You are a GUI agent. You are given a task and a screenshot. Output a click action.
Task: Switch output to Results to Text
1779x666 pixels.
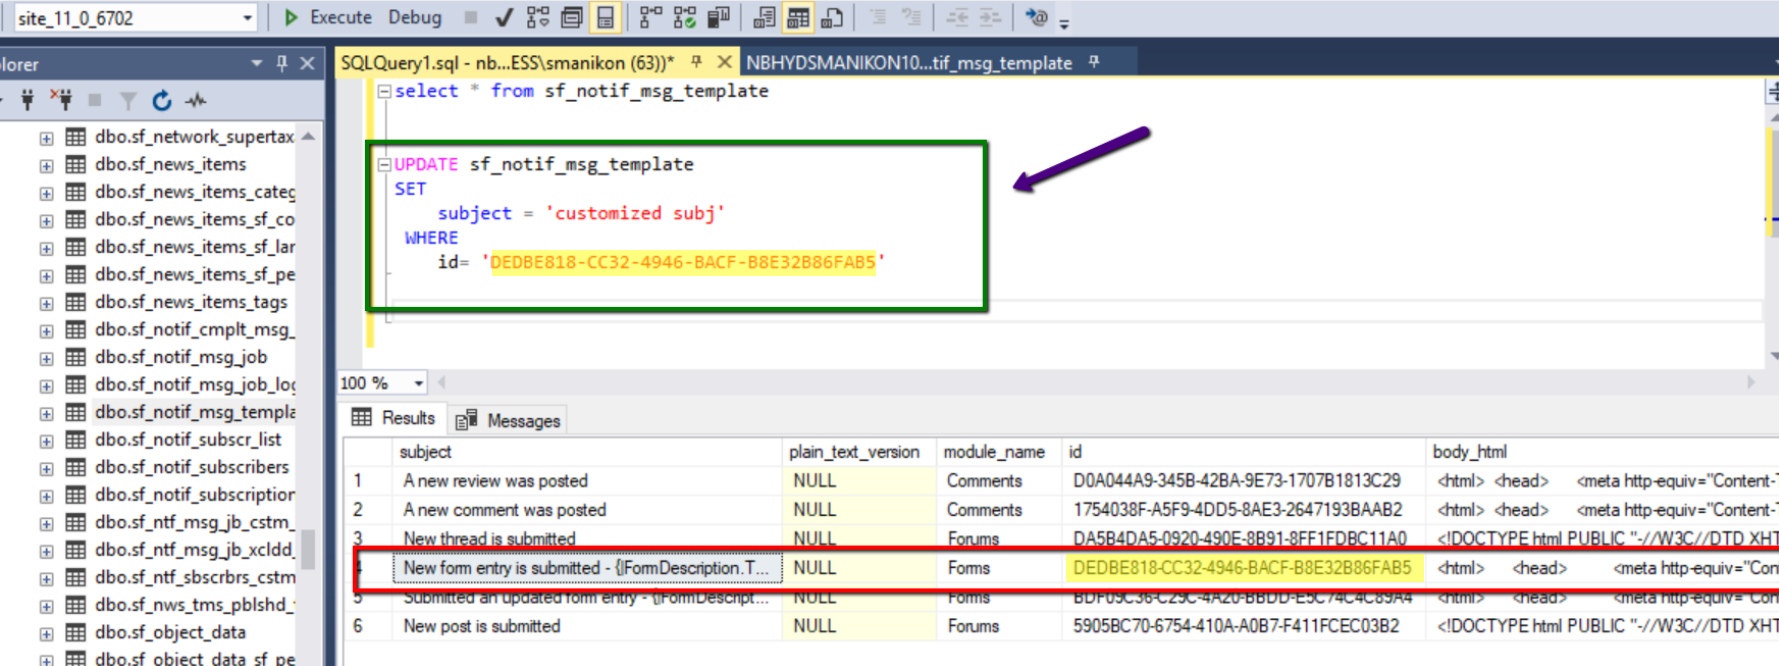point(765,17)
